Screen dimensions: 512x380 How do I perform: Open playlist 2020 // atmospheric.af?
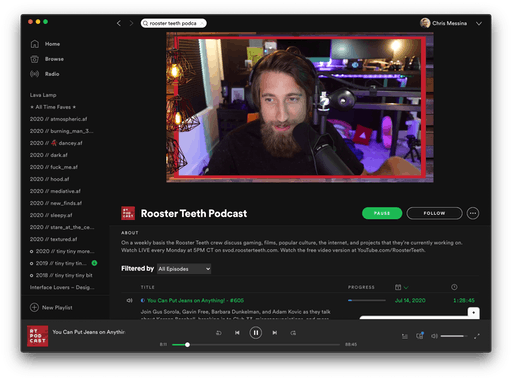tap(58, 119)
